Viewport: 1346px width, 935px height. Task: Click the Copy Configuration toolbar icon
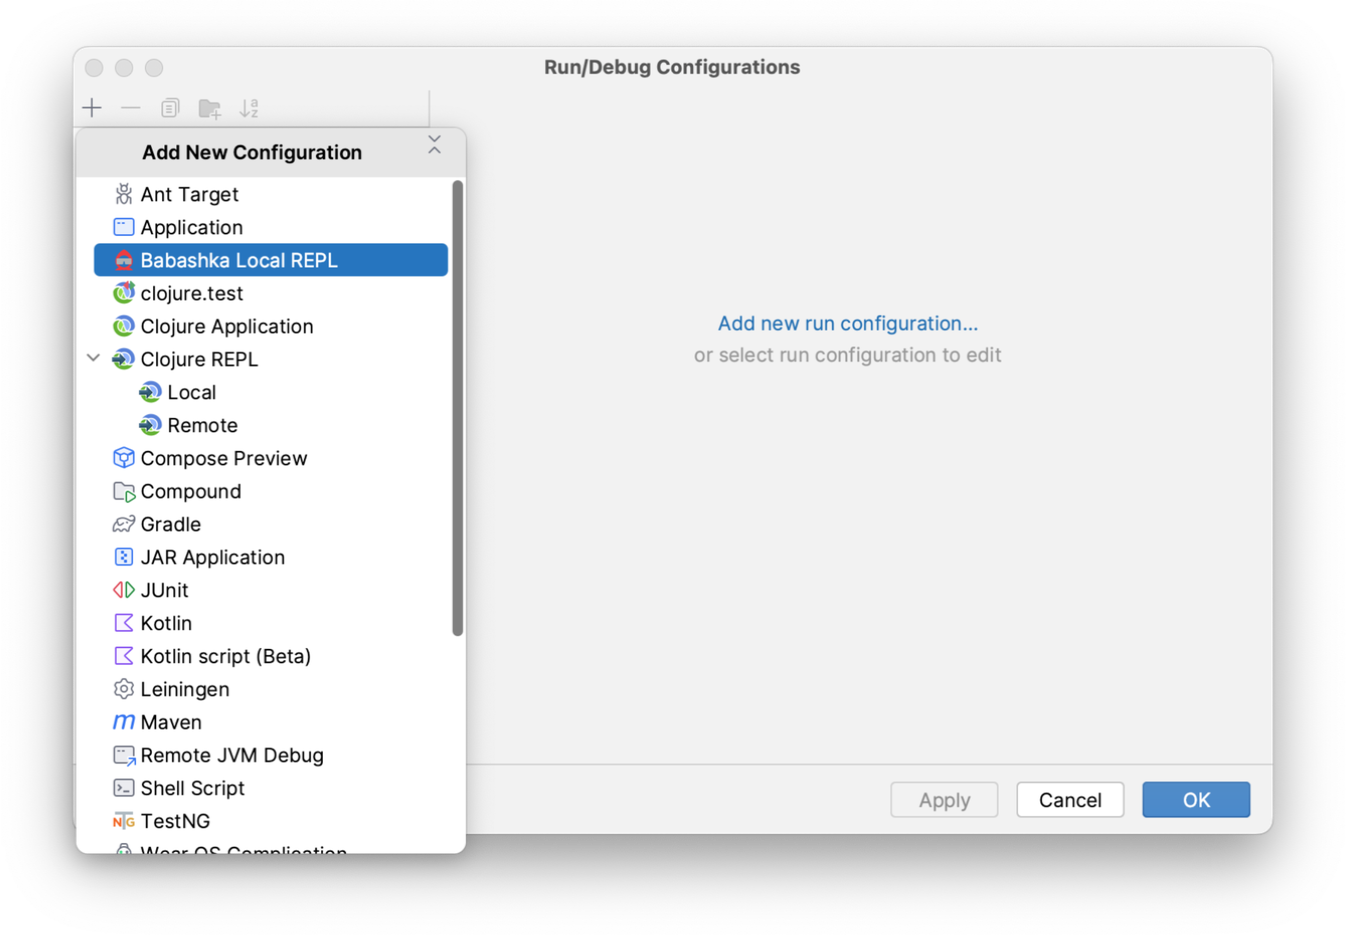[x=170, y=108]
